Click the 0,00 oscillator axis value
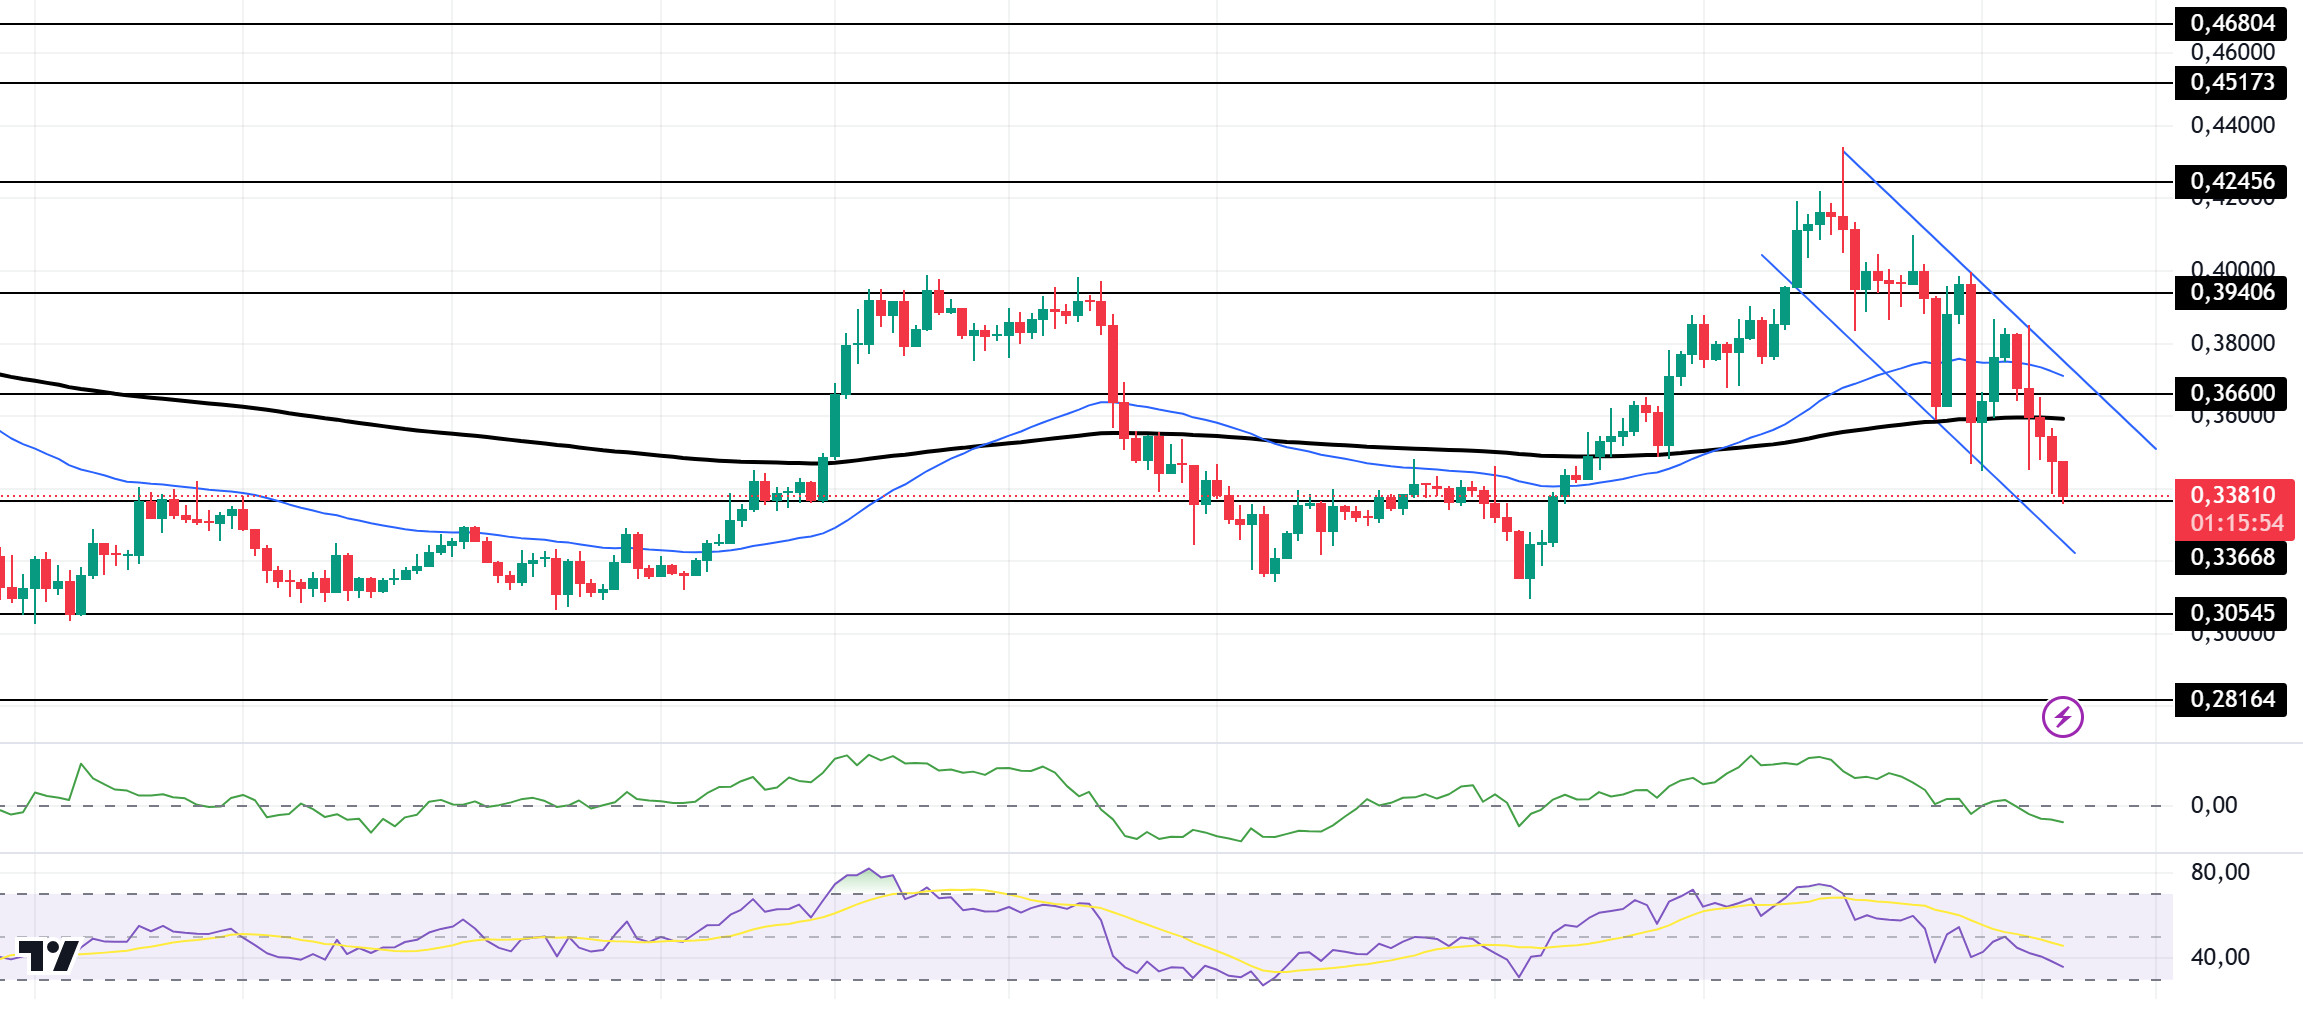This screenshot has height=1015, width=2303. click(x=2213, y=805)
